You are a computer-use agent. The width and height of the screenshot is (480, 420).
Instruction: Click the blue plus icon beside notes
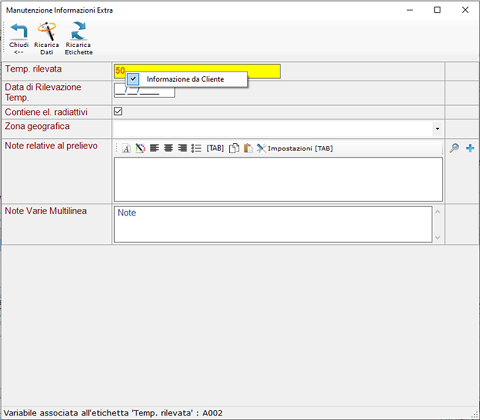[470, 148]
